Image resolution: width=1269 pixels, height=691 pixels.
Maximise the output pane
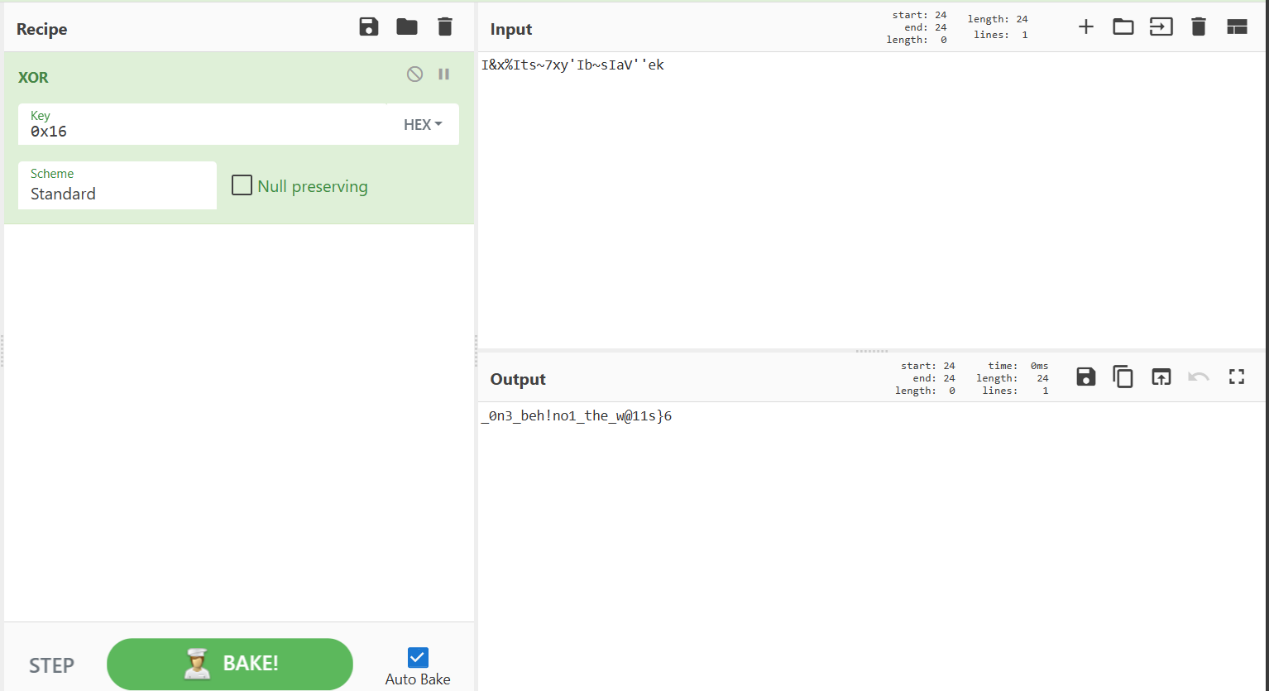pos(1237,377)
